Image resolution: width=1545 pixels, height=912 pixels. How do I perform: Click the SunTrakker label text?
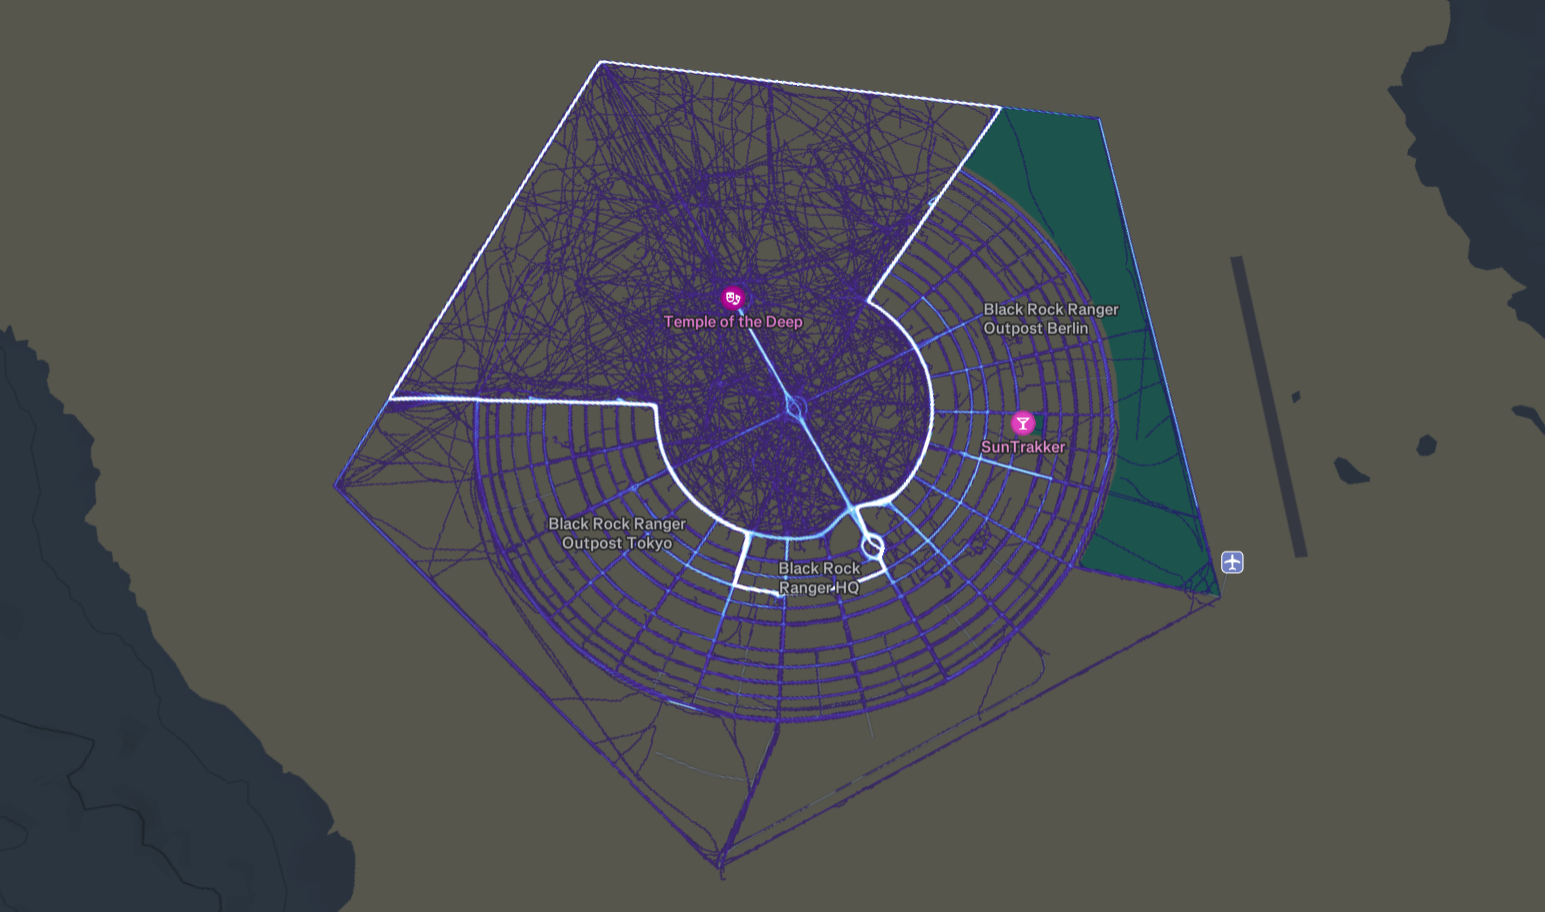tap(1024, 448)
